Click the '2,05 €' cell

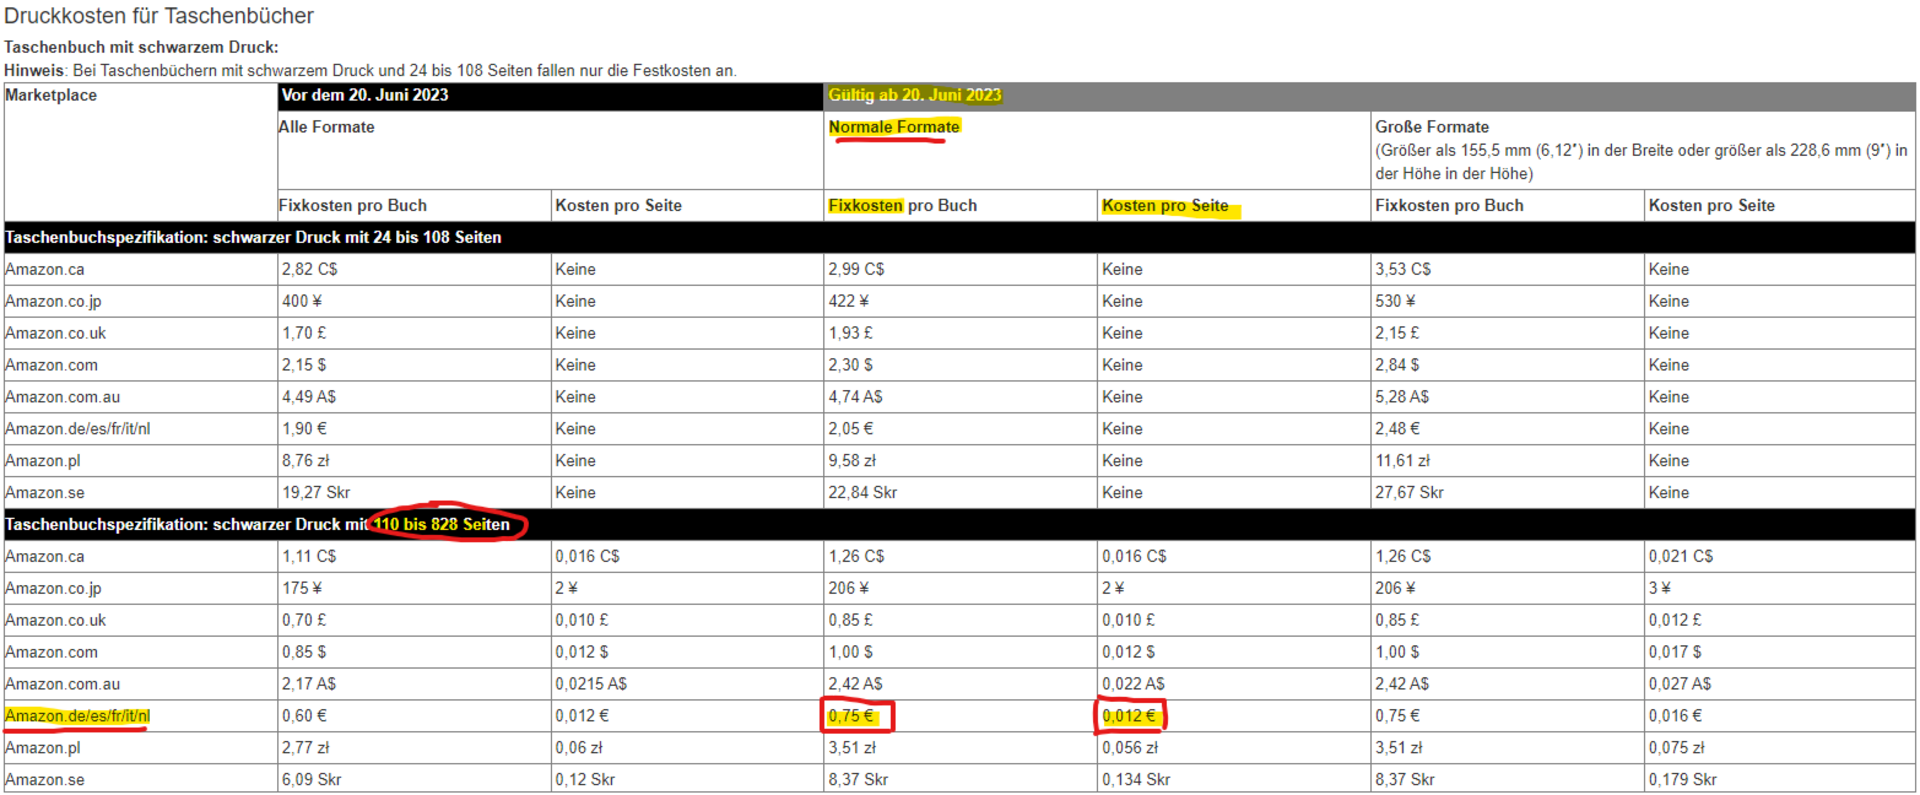tap(960, 429)
